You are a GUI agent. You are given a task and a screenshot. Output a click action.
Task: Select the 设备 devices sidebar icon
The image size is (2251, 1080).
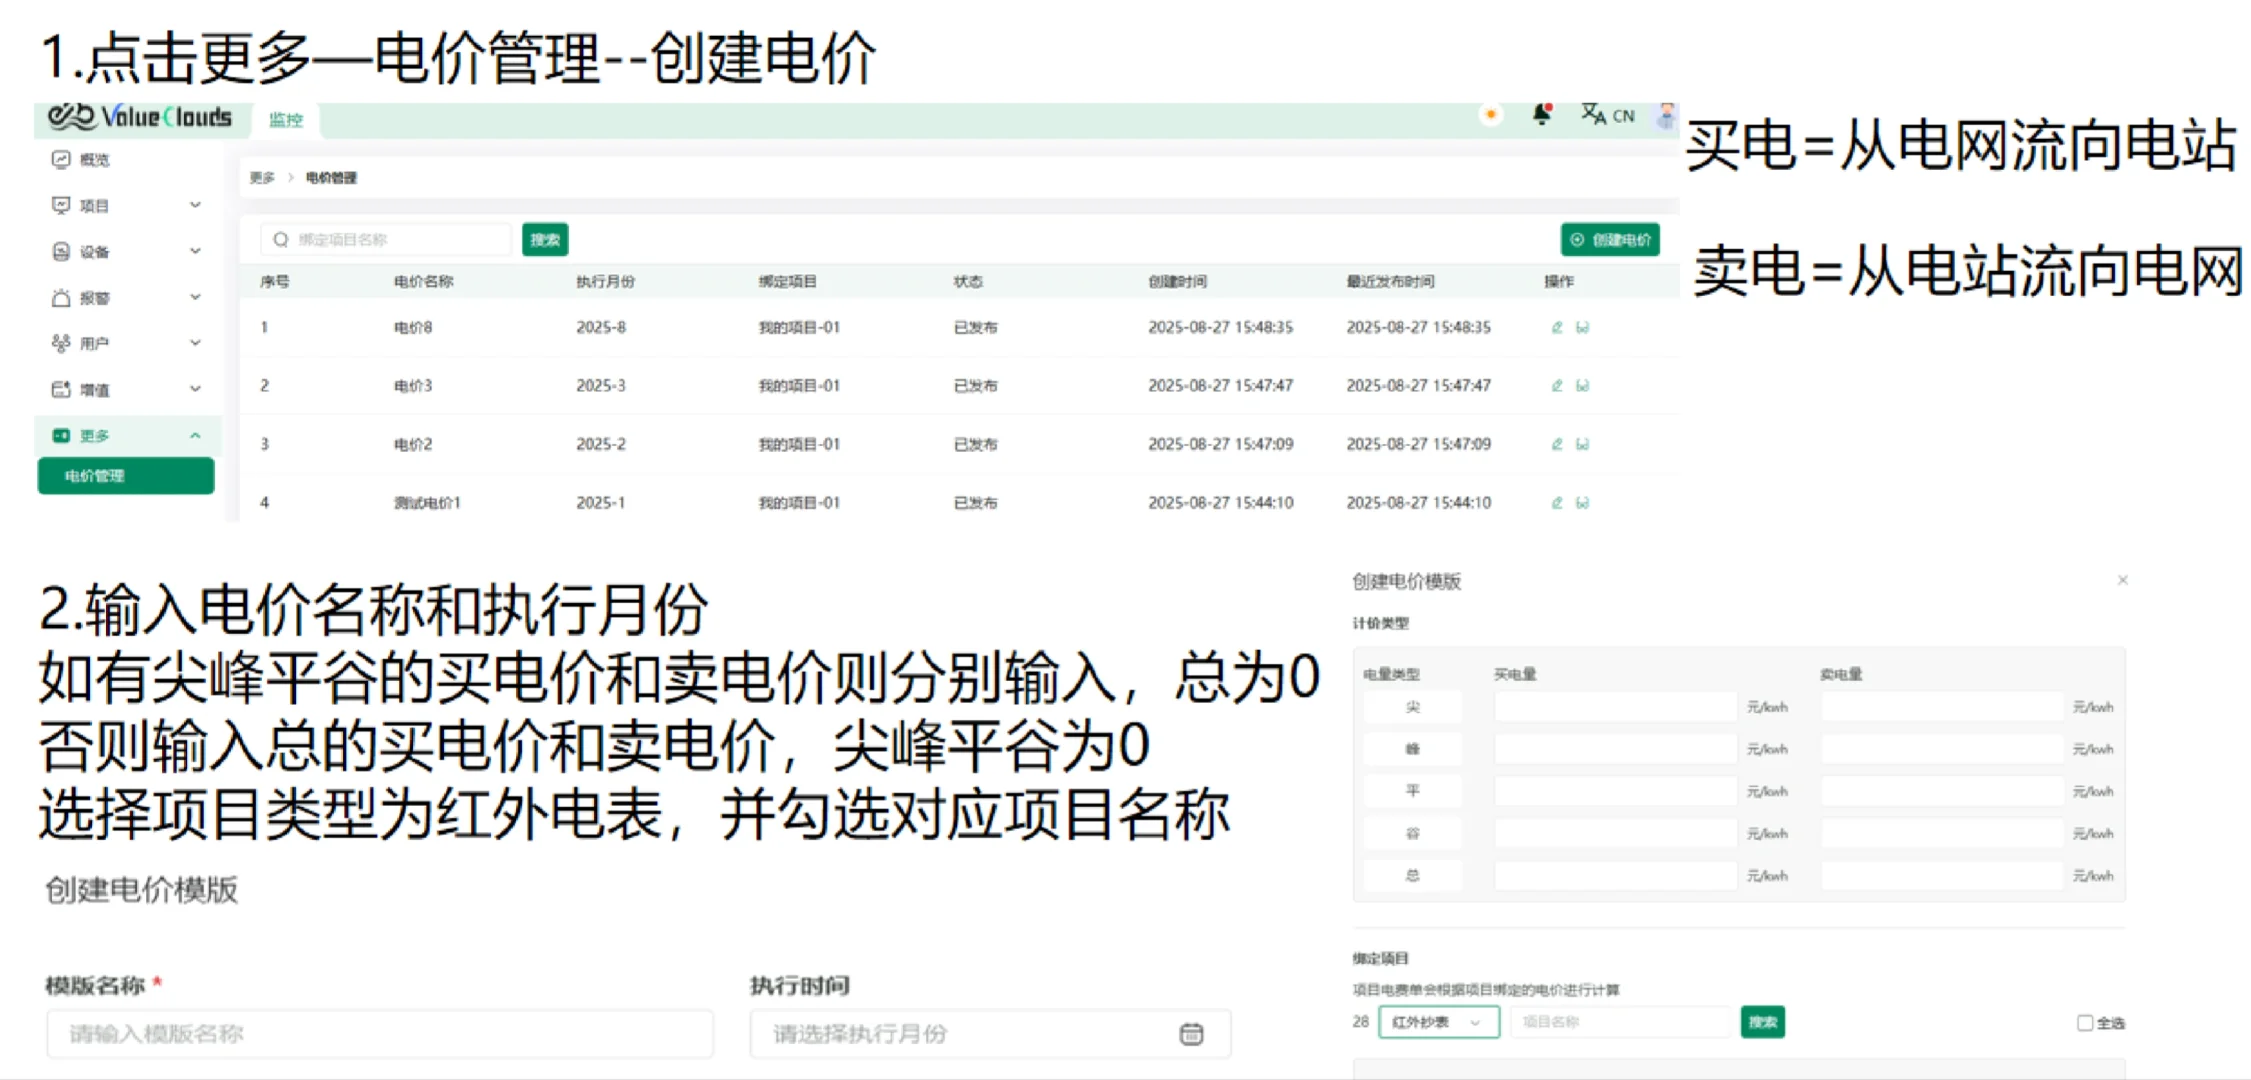pyautogui.click(x=60, y=251)
